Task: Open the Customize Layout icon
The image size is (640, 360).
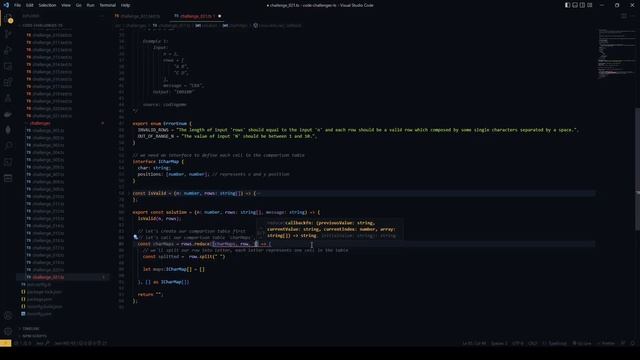Action: point(590,5)
